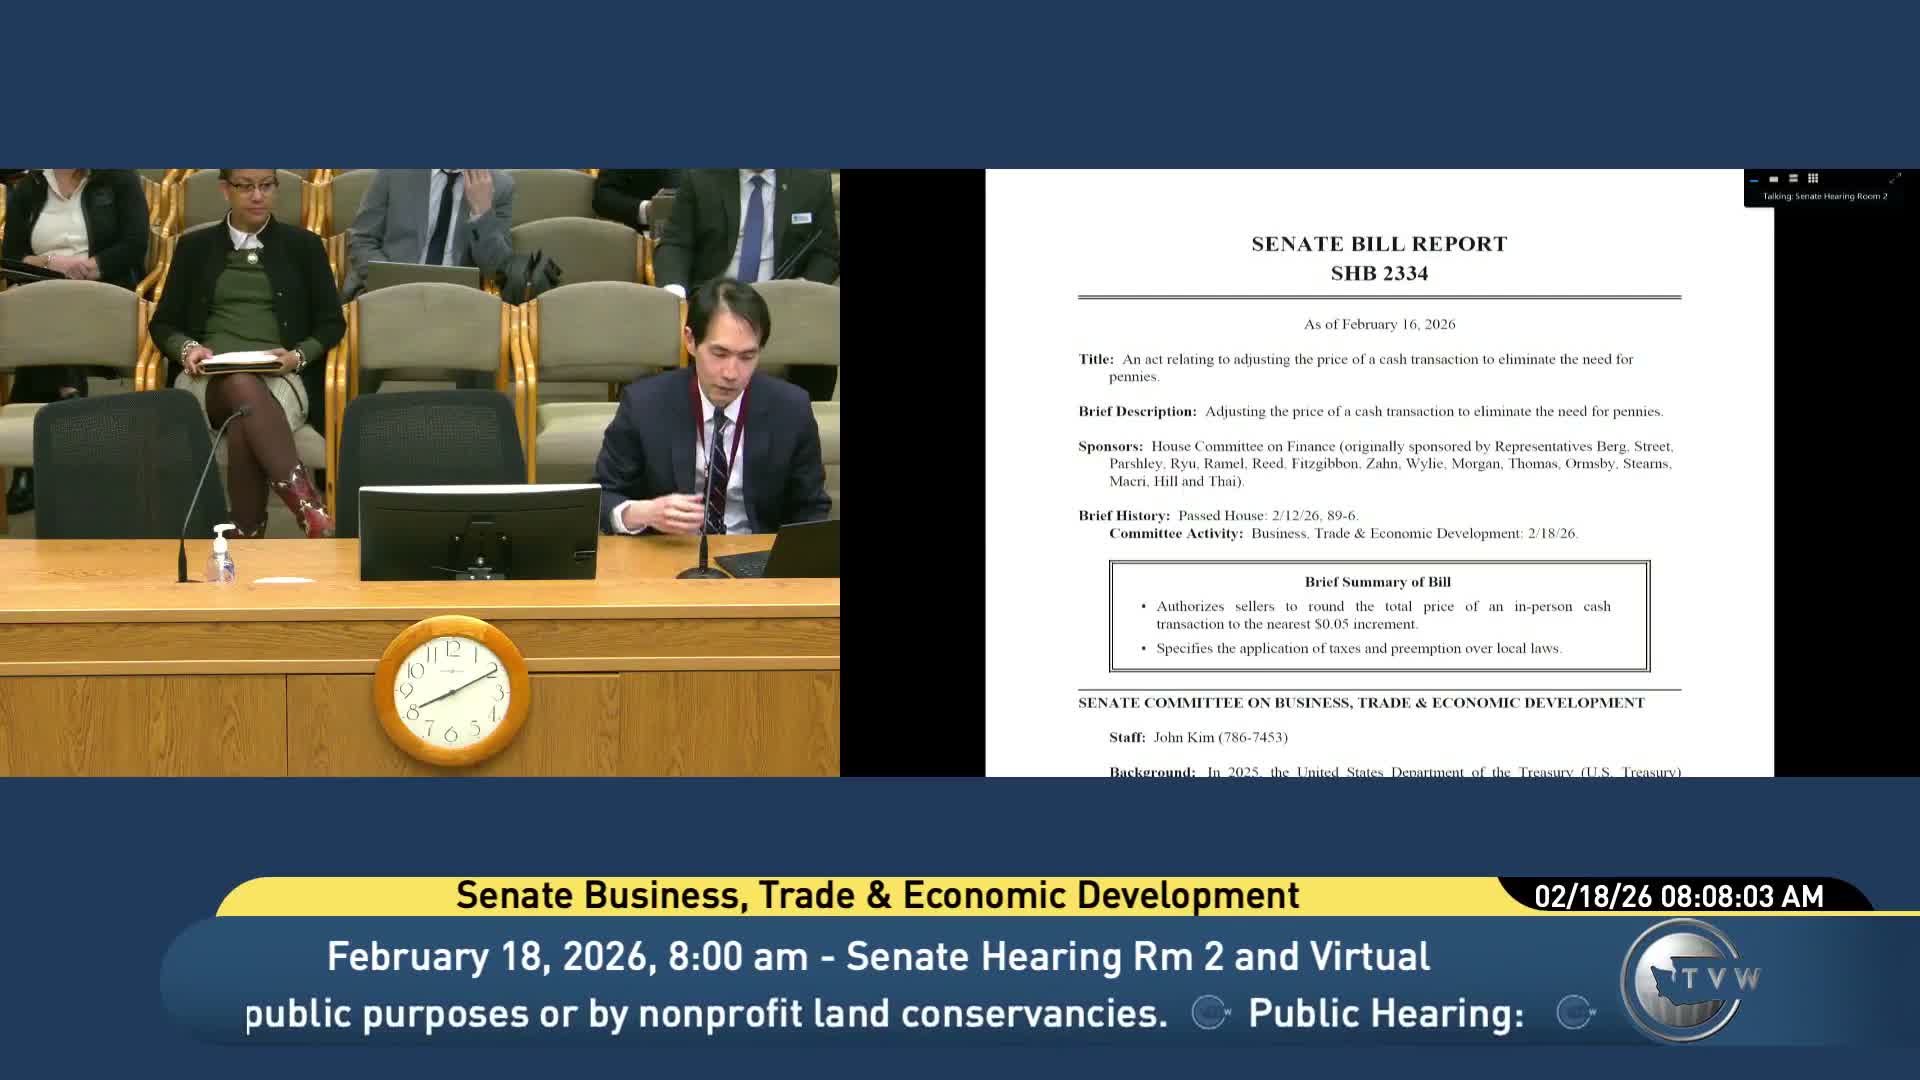Click the Talking: Senate Hearing Room 2 label

[x=1825, y=196]
